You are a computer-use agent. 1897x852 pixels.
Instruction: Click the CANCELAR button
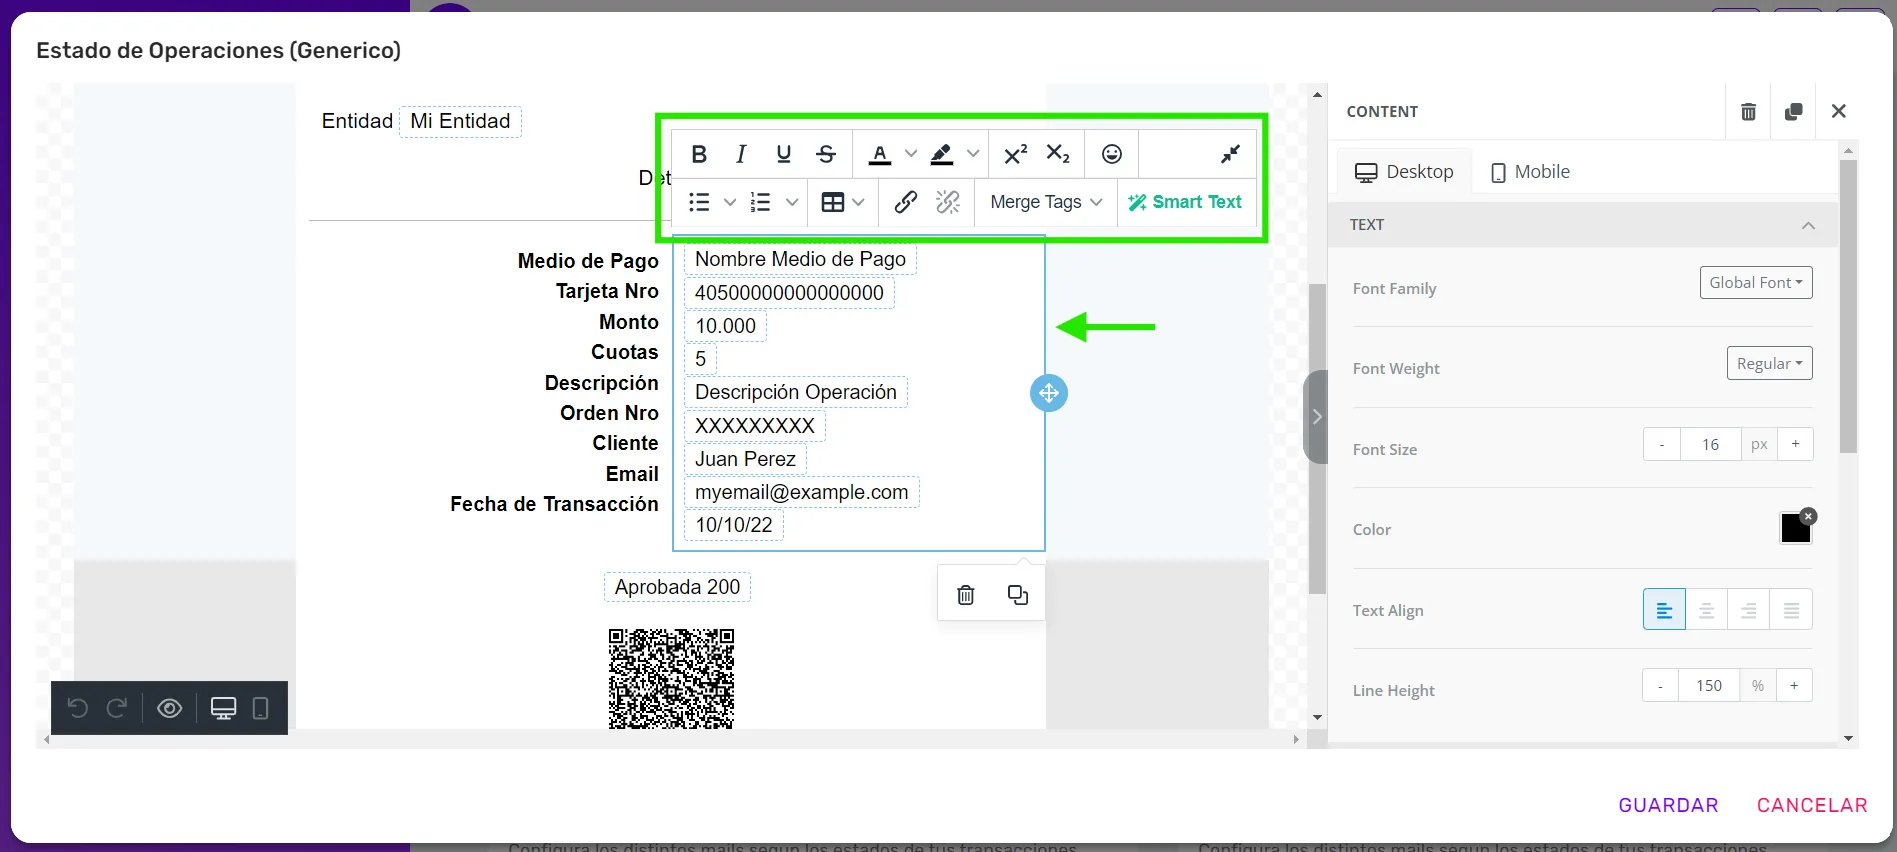pyautogui.click(x=1812, y=805)
